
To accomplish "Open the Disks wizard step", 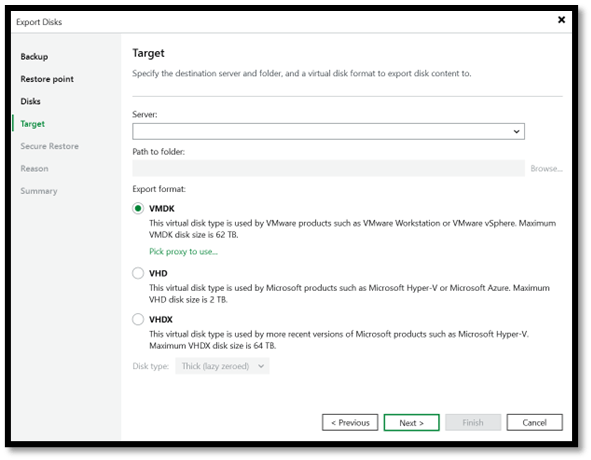I will [31, 101].
